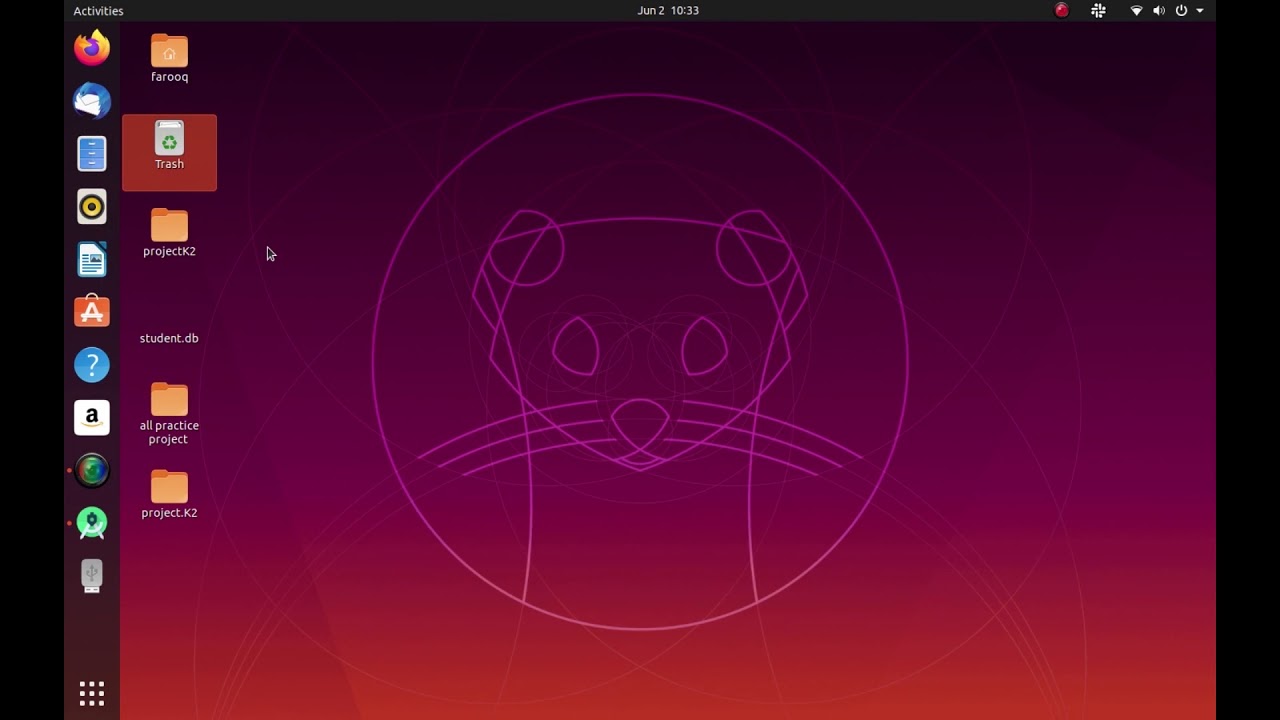Open the Jun 2 10:33 clock calendar

(668, 10)
